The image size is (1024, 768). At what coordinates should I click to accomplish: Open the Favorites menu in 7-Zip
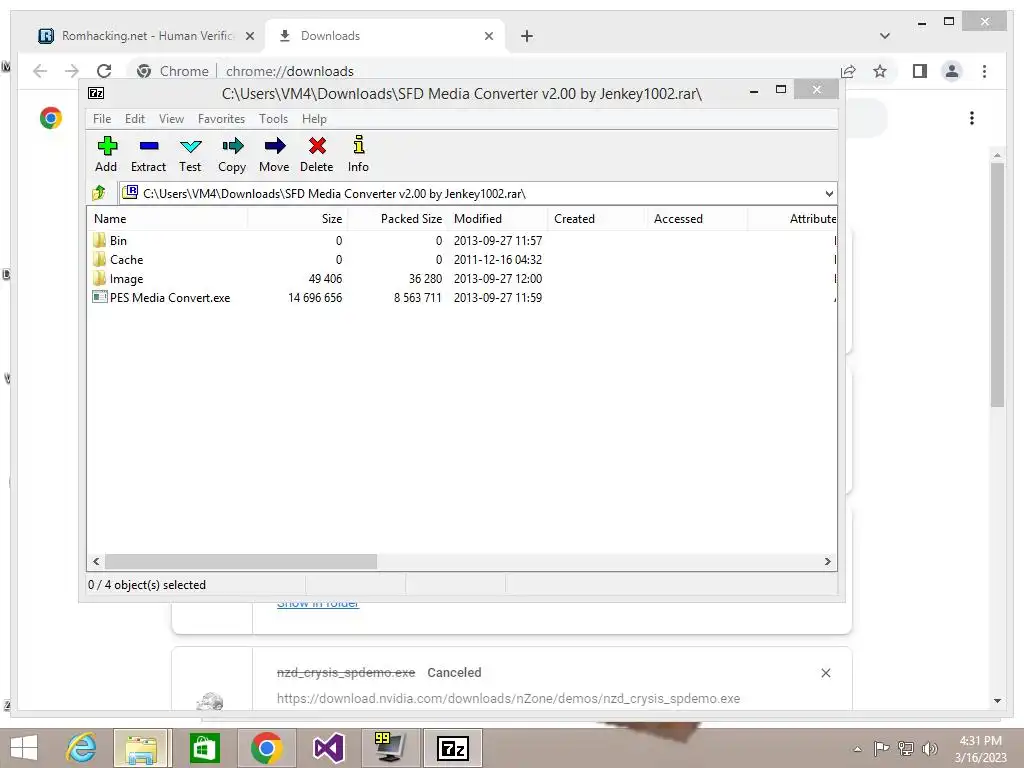pos(221,119)
